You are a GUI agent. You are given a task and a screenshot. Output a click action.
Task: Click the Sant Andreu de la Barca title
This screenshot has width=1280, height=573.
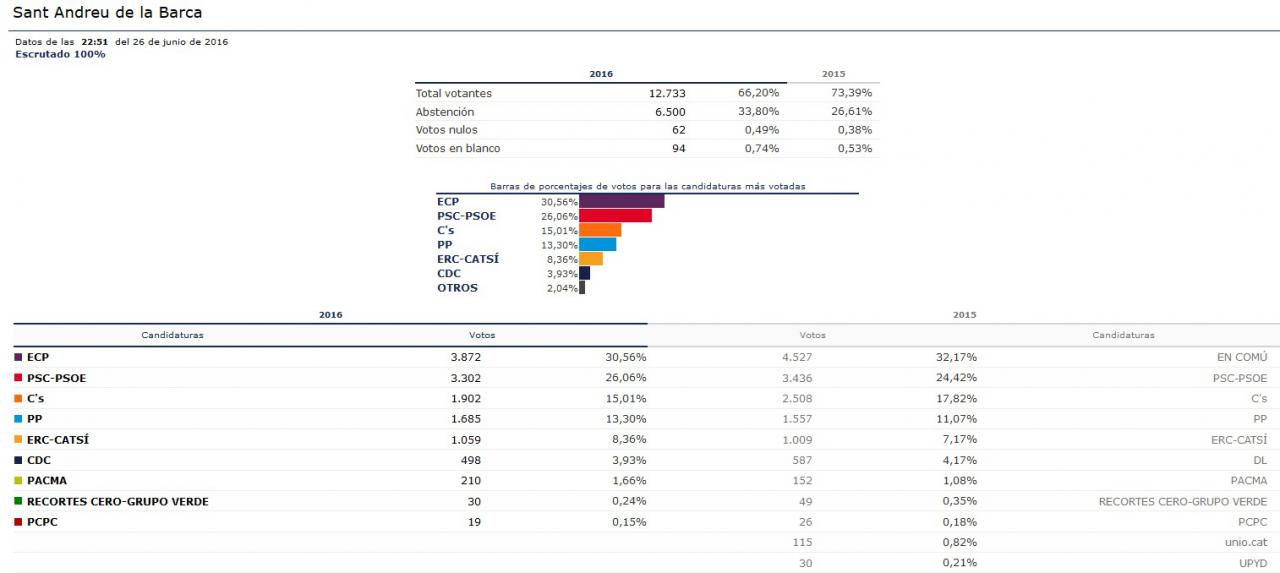(107, 13)
